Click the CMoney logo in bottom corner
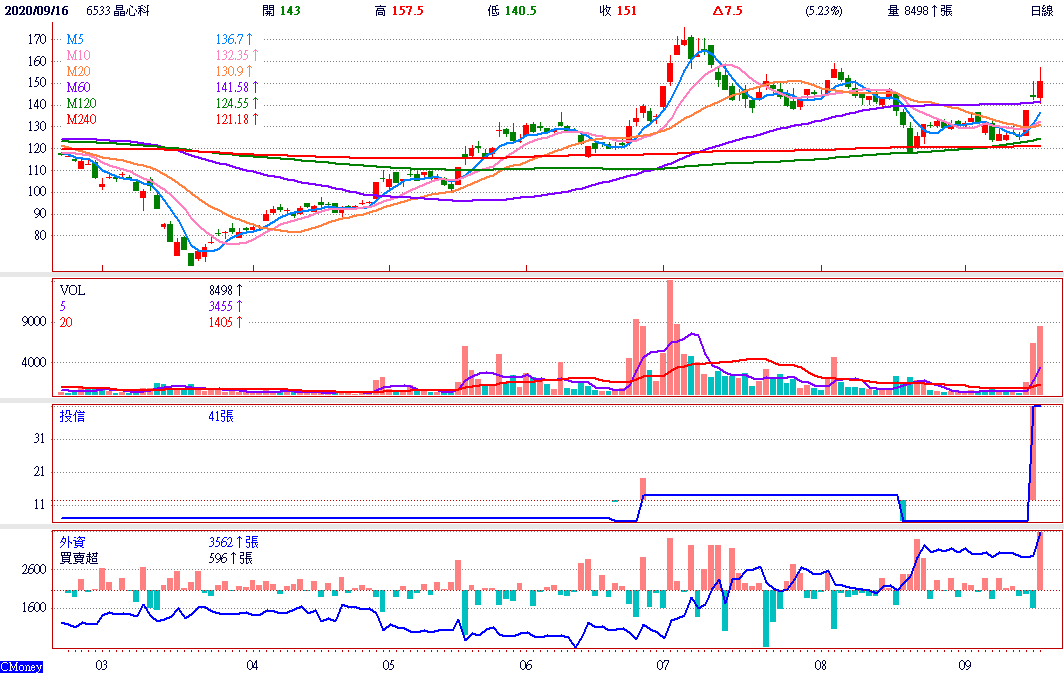This screenshot has height=685, width=1064. pyautogui.click(x=21, y=666)
